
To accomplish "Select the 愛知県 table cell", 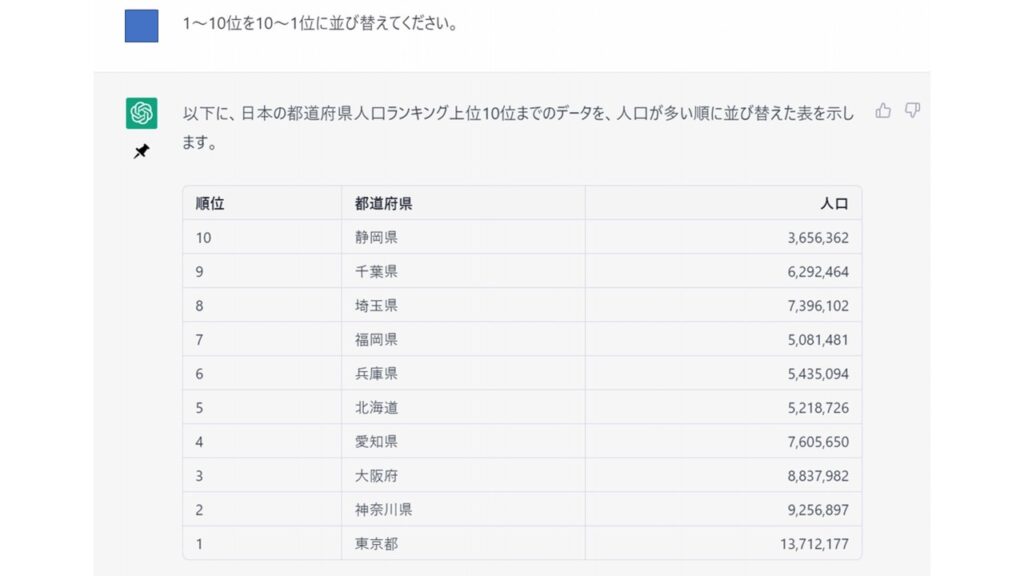I will (x=377, y=442).
